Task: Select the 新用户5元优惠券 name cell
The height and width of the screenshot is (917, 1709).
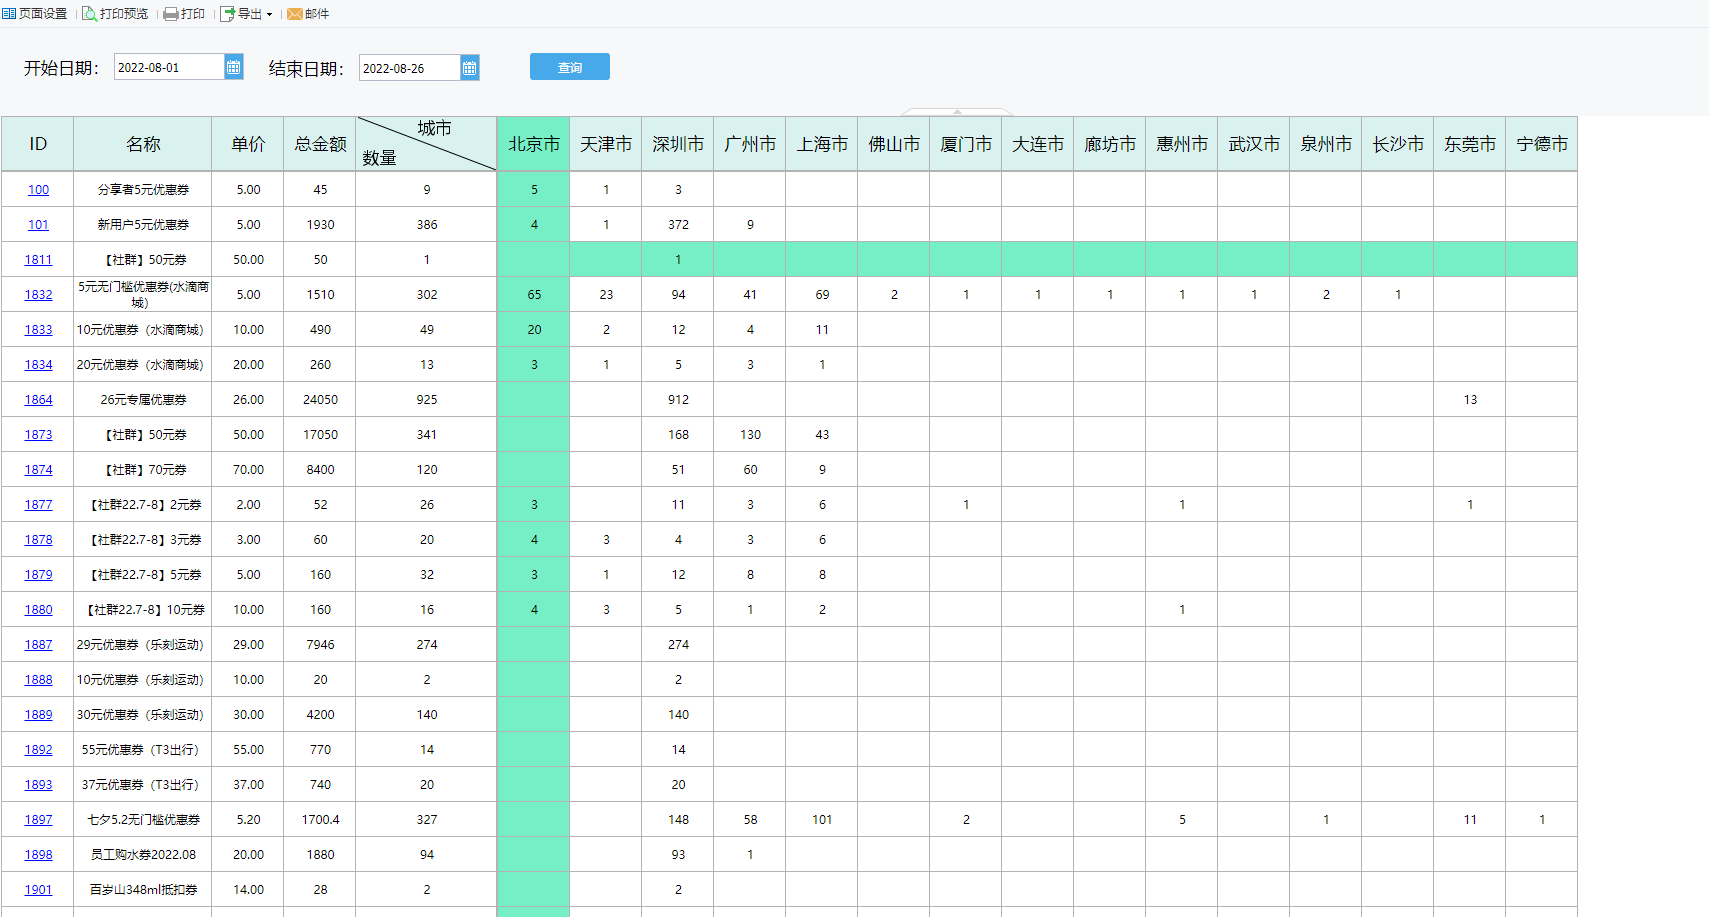Action: click(x=143, y=225)
